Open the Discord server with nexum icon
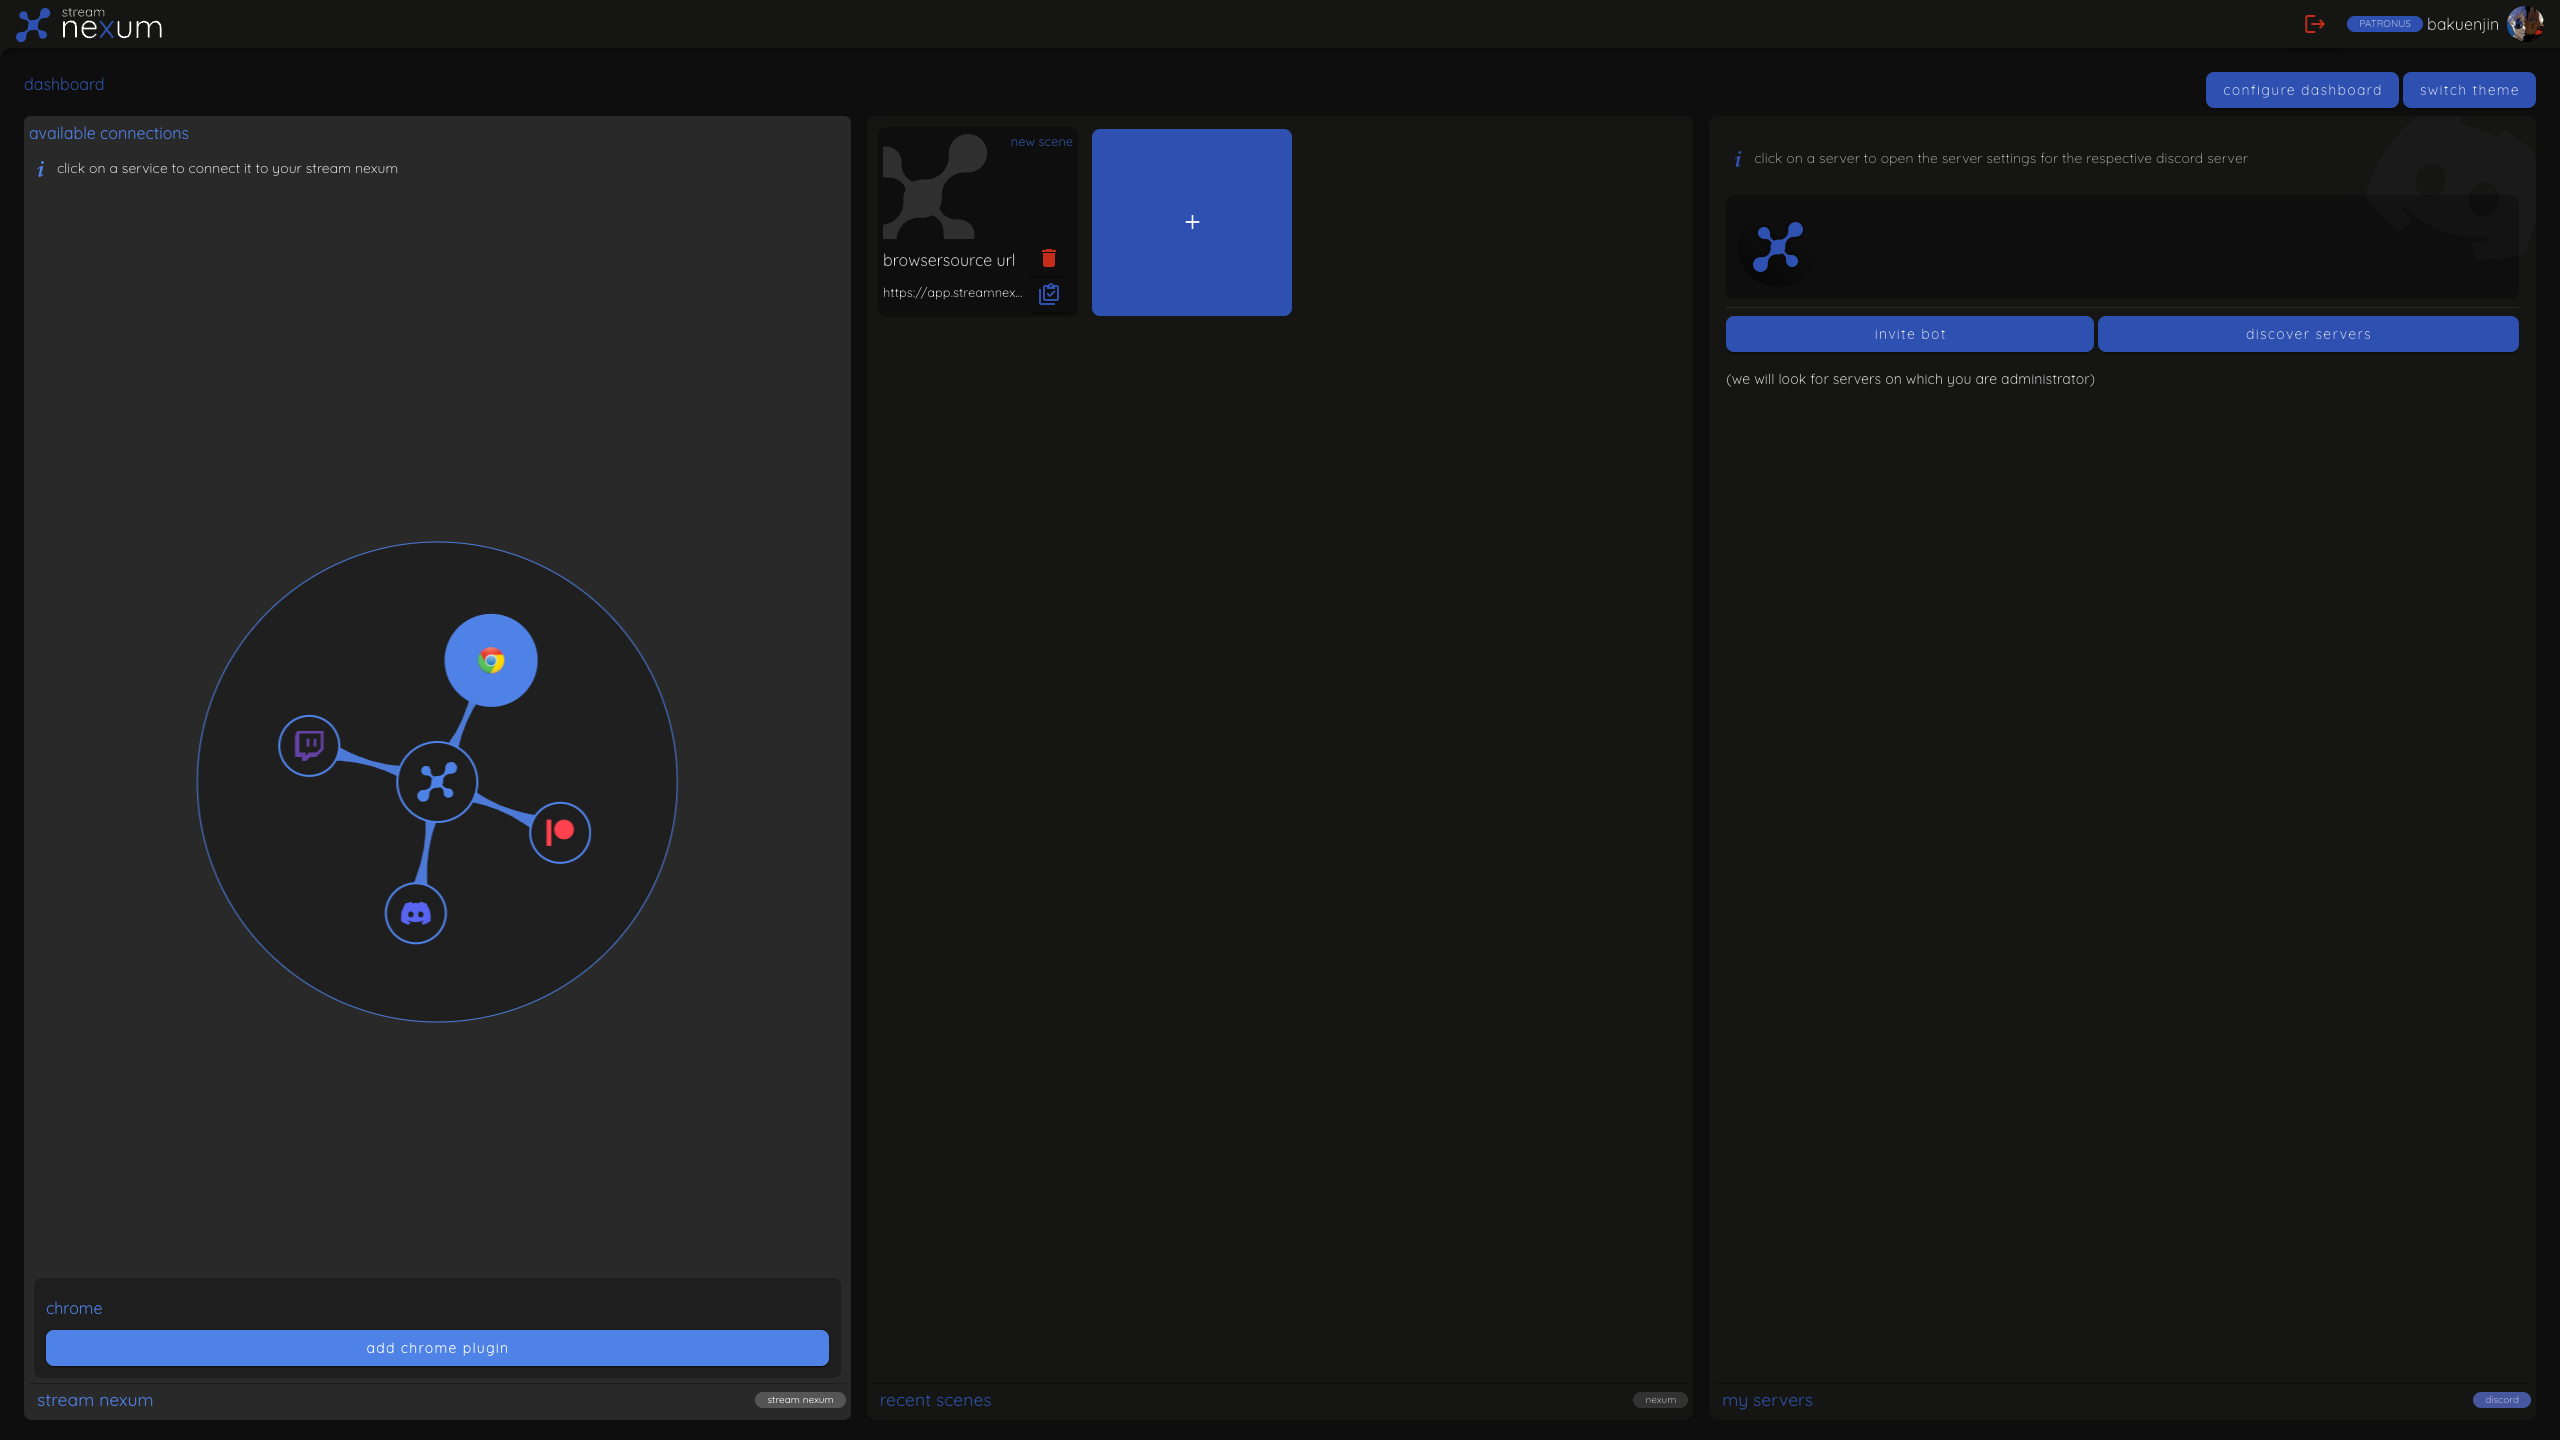 tap(1777, 247)
